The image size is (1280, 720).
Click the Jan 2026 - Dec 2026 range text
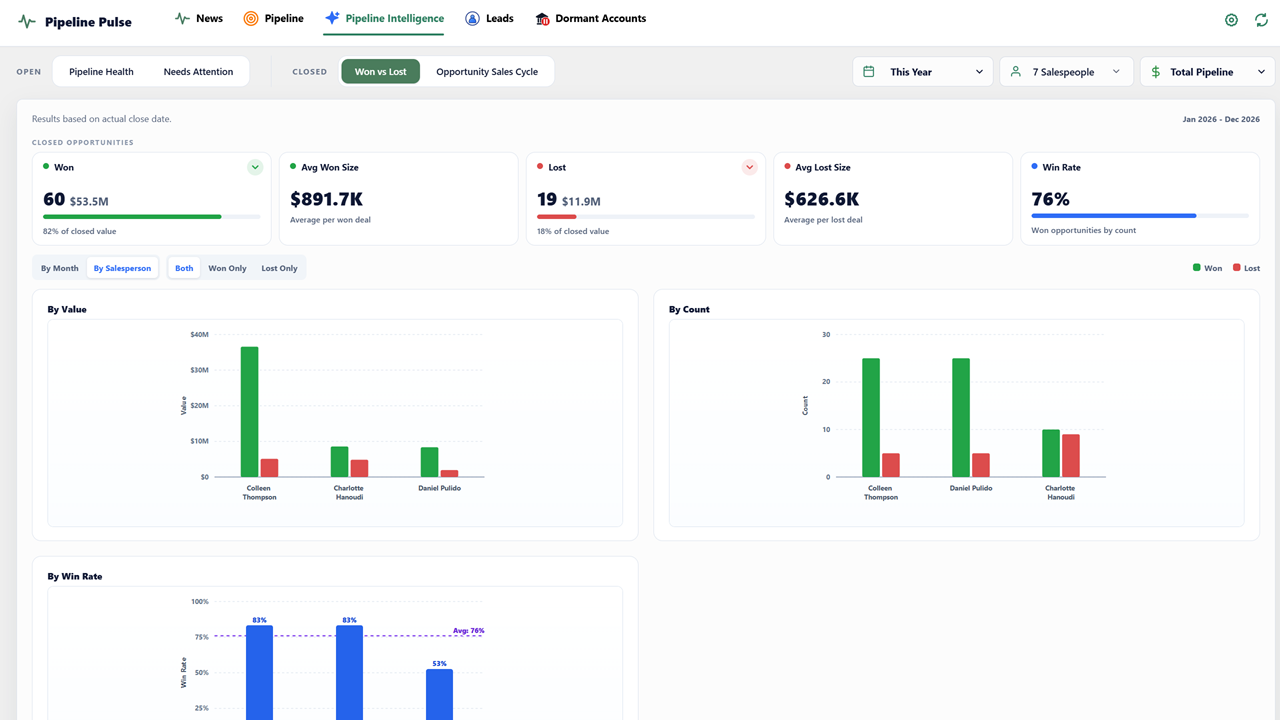coord(1221,119)
